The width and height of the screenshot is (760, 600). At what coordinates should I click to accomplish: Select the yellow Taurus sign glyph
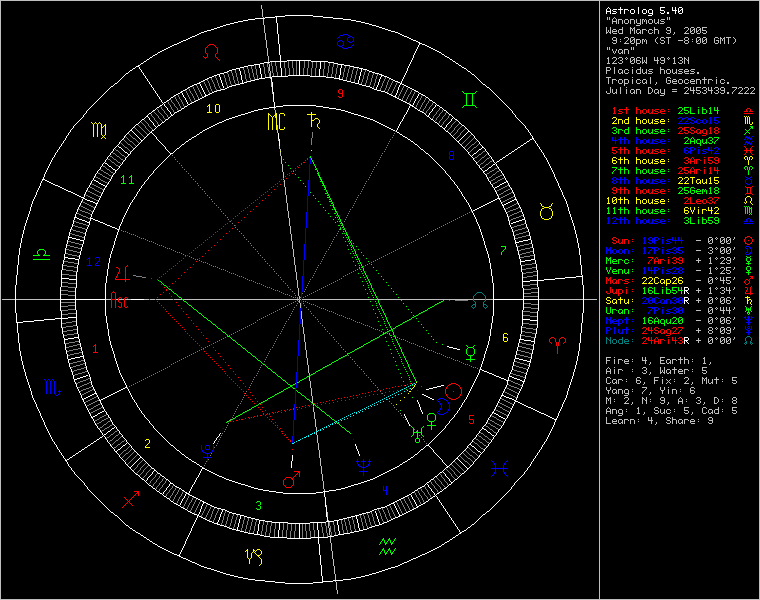click(x=549, y=213)
